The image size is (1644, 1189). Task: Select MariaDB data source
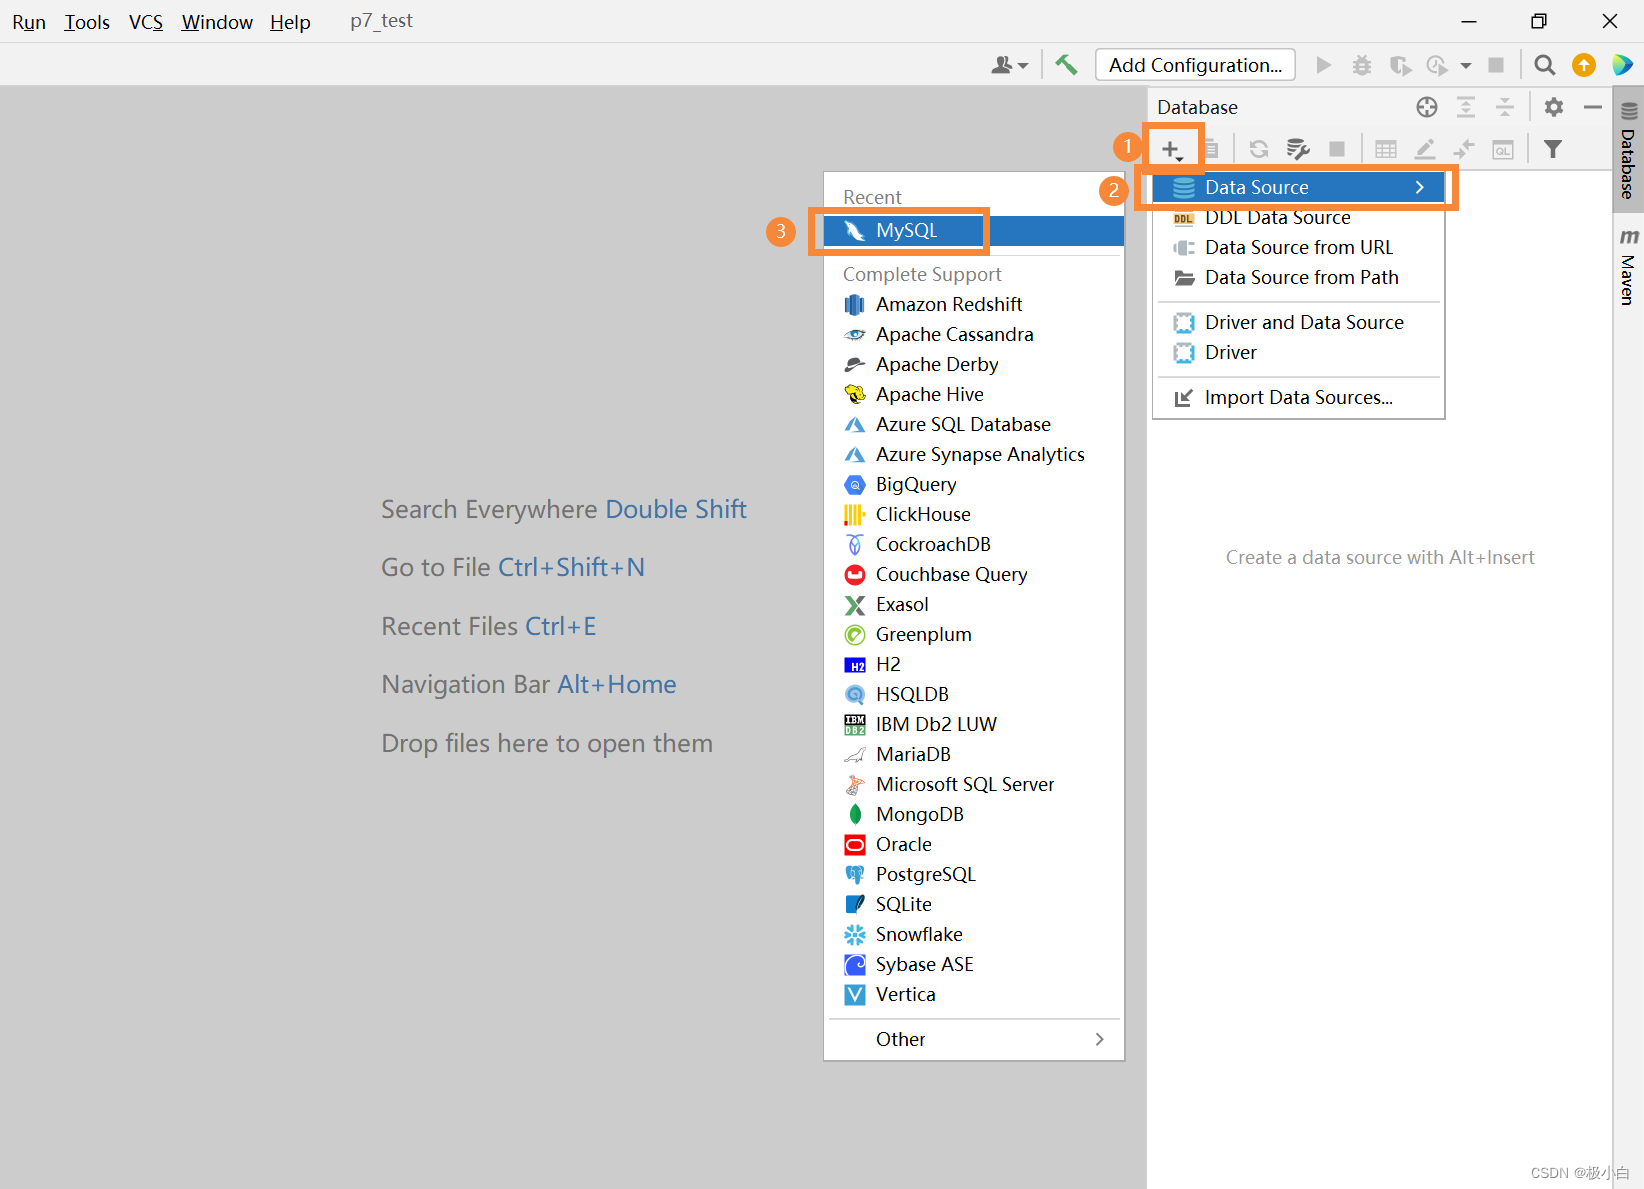pos(974,754)
